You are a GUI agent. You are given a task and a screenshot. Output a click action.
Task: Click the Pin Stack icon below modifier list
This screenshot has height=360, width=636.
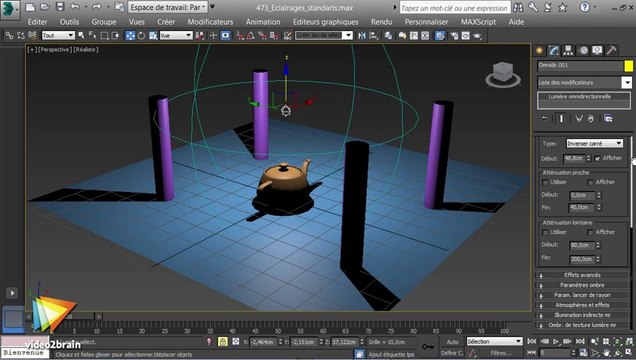544,118
